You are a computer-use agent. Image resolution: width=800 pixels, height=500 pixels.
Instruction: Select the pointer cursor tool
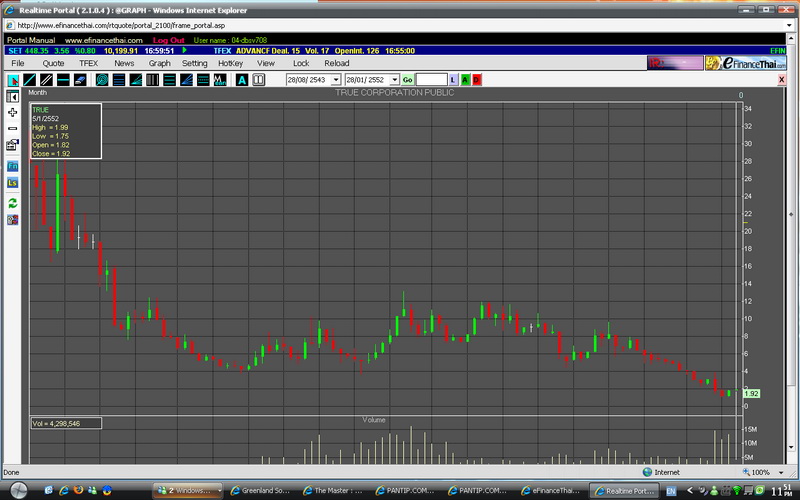point(13,80)
